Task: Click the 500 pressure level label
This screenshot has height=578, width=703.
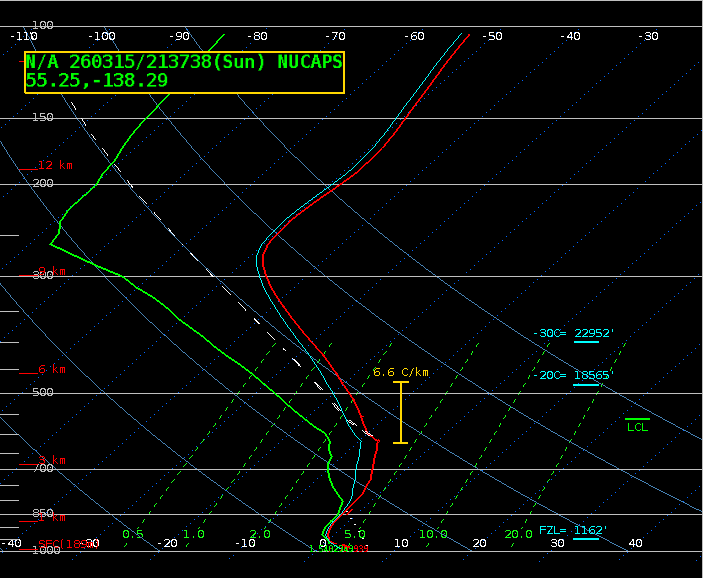Action: (42, 392)
